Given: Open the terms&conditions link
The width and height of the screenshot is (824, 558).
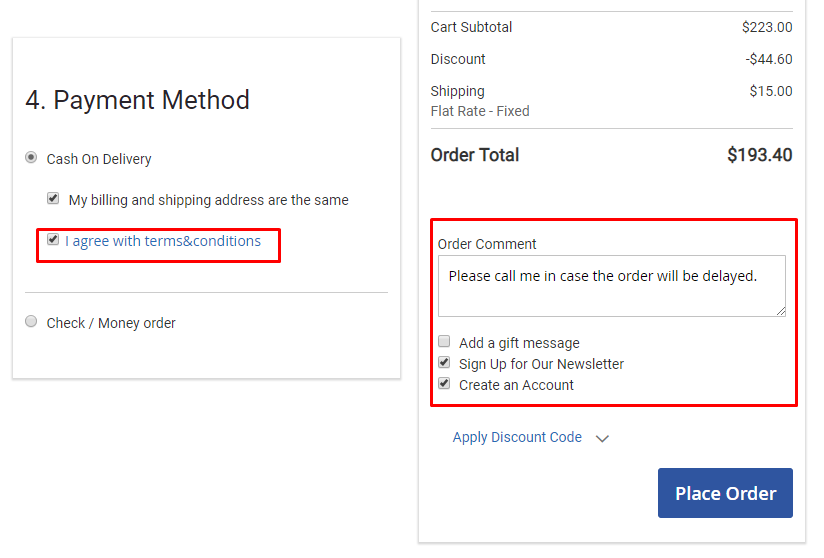Looking at the screenshot, I should (x=202, y=241).
